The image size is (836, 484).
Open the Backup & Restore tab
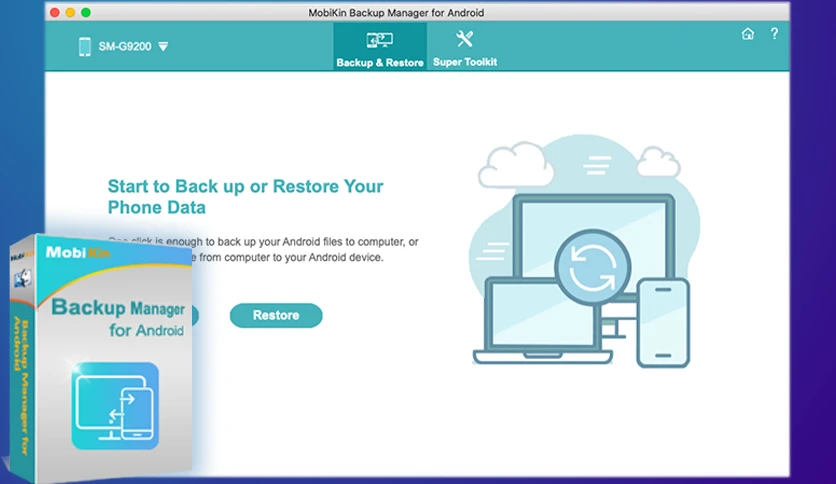pyautogui.click(x=380, y=46)
